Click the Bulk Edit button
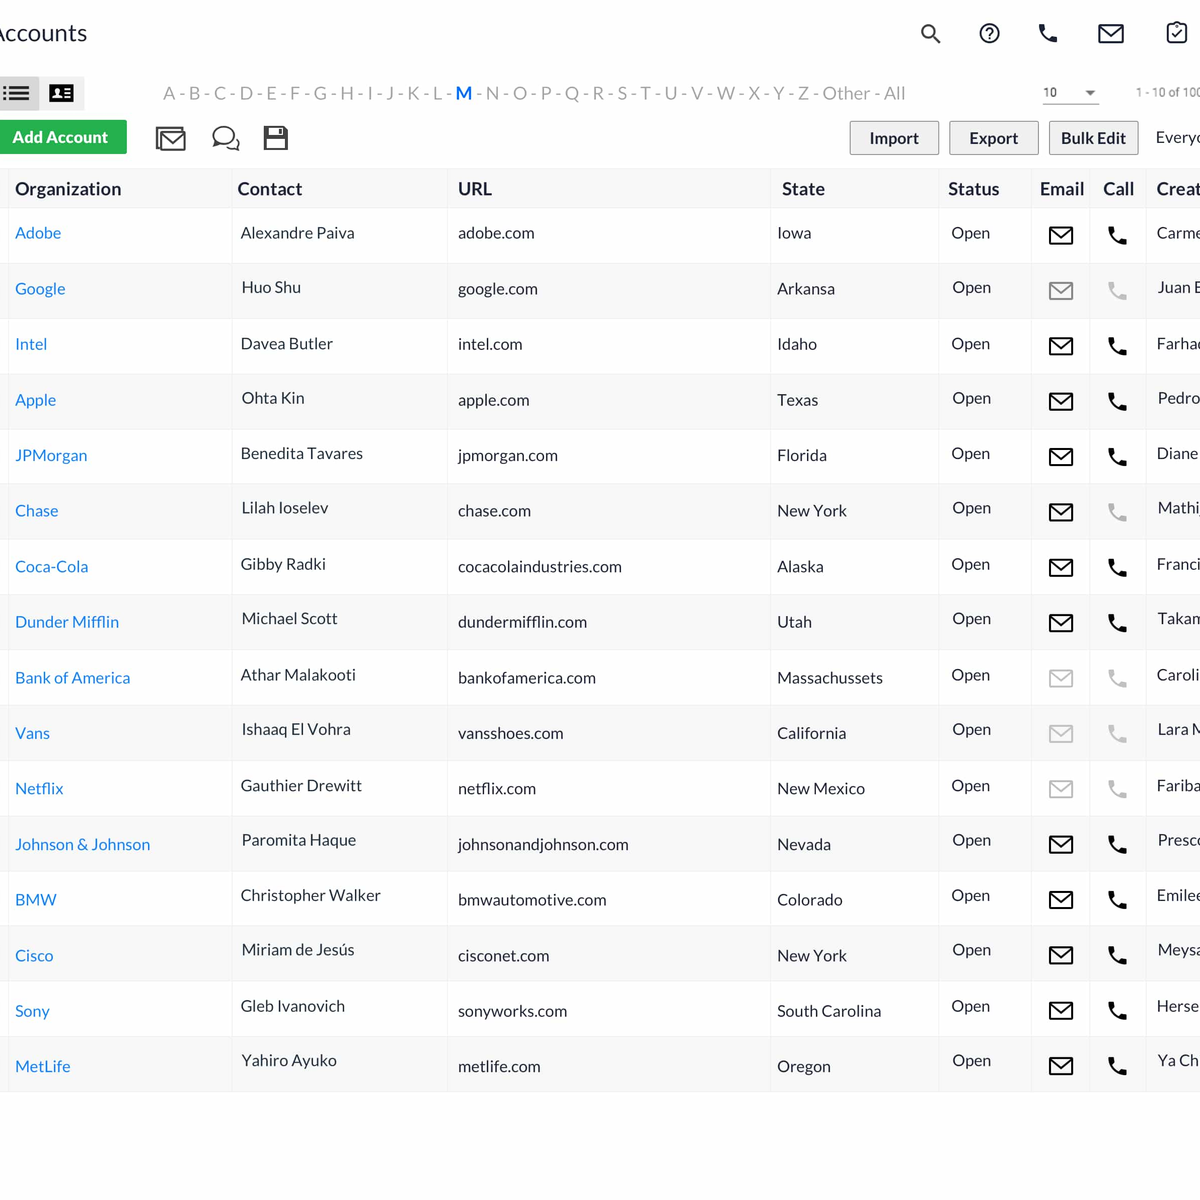Screen dimensions: 1200x1200 coord(1092,138)
